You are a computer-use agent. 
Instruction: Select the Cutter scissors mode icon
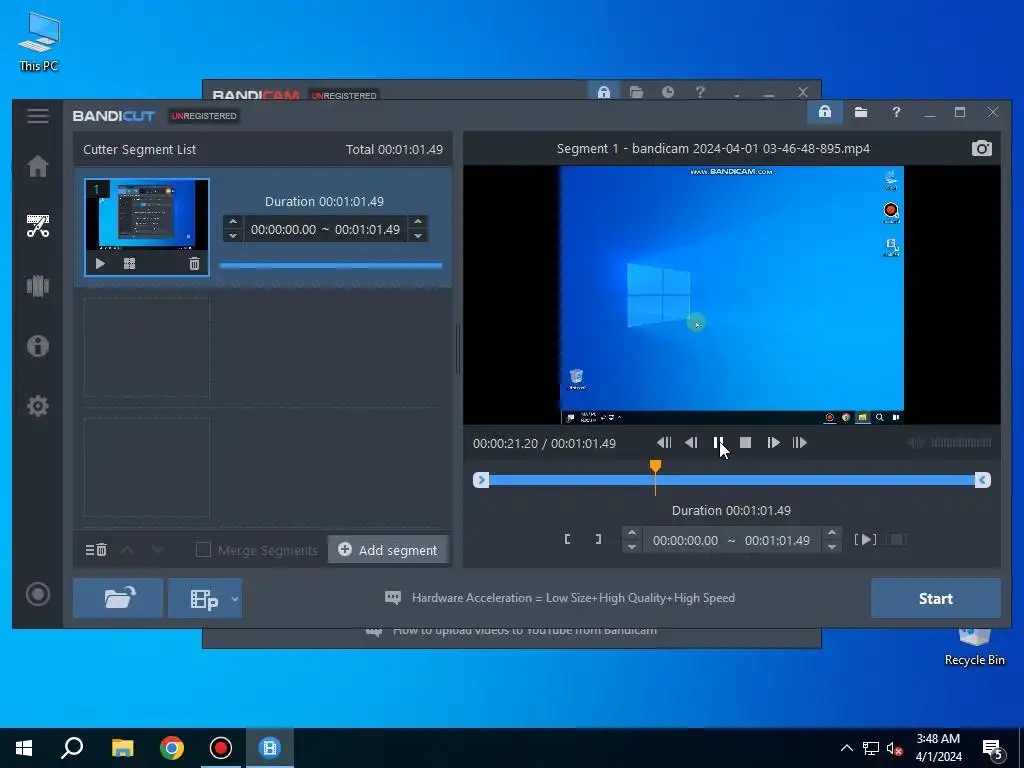point(38,226)
